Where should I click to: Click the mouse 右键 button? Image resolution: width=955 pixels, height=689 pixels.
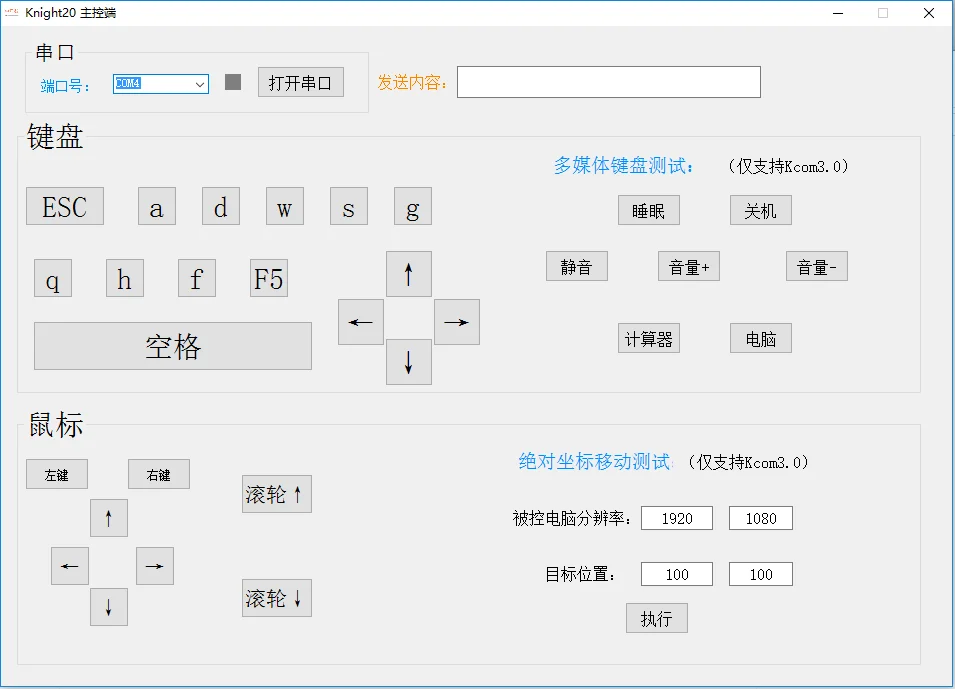point(159,474)
